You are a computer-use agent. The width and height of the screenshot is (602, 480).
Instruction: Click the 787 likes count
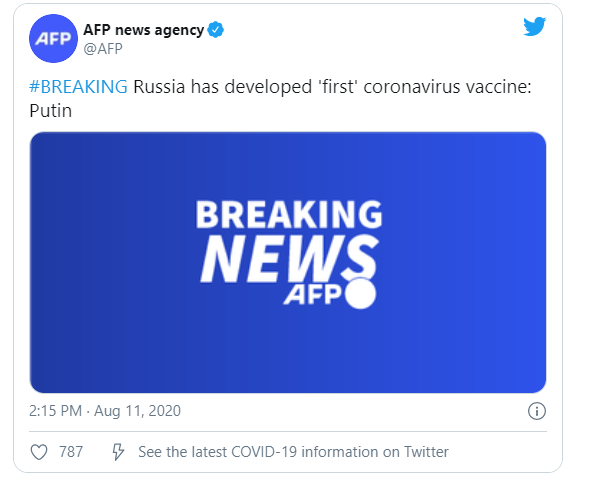[x=71, y=452]
